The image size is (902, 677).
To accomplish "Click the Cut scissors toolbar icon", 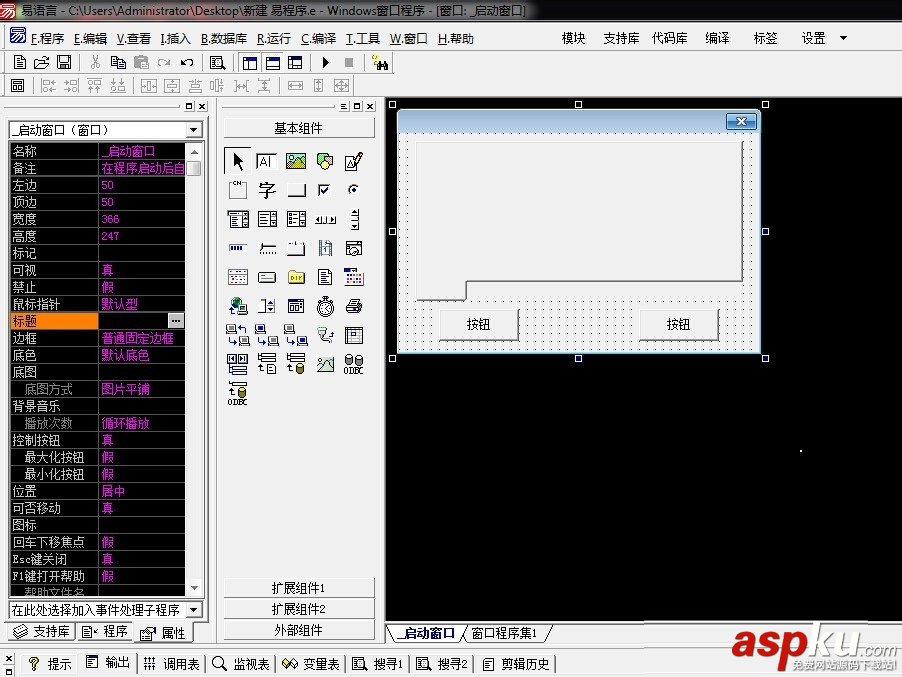I will click(x=95, y=62).
